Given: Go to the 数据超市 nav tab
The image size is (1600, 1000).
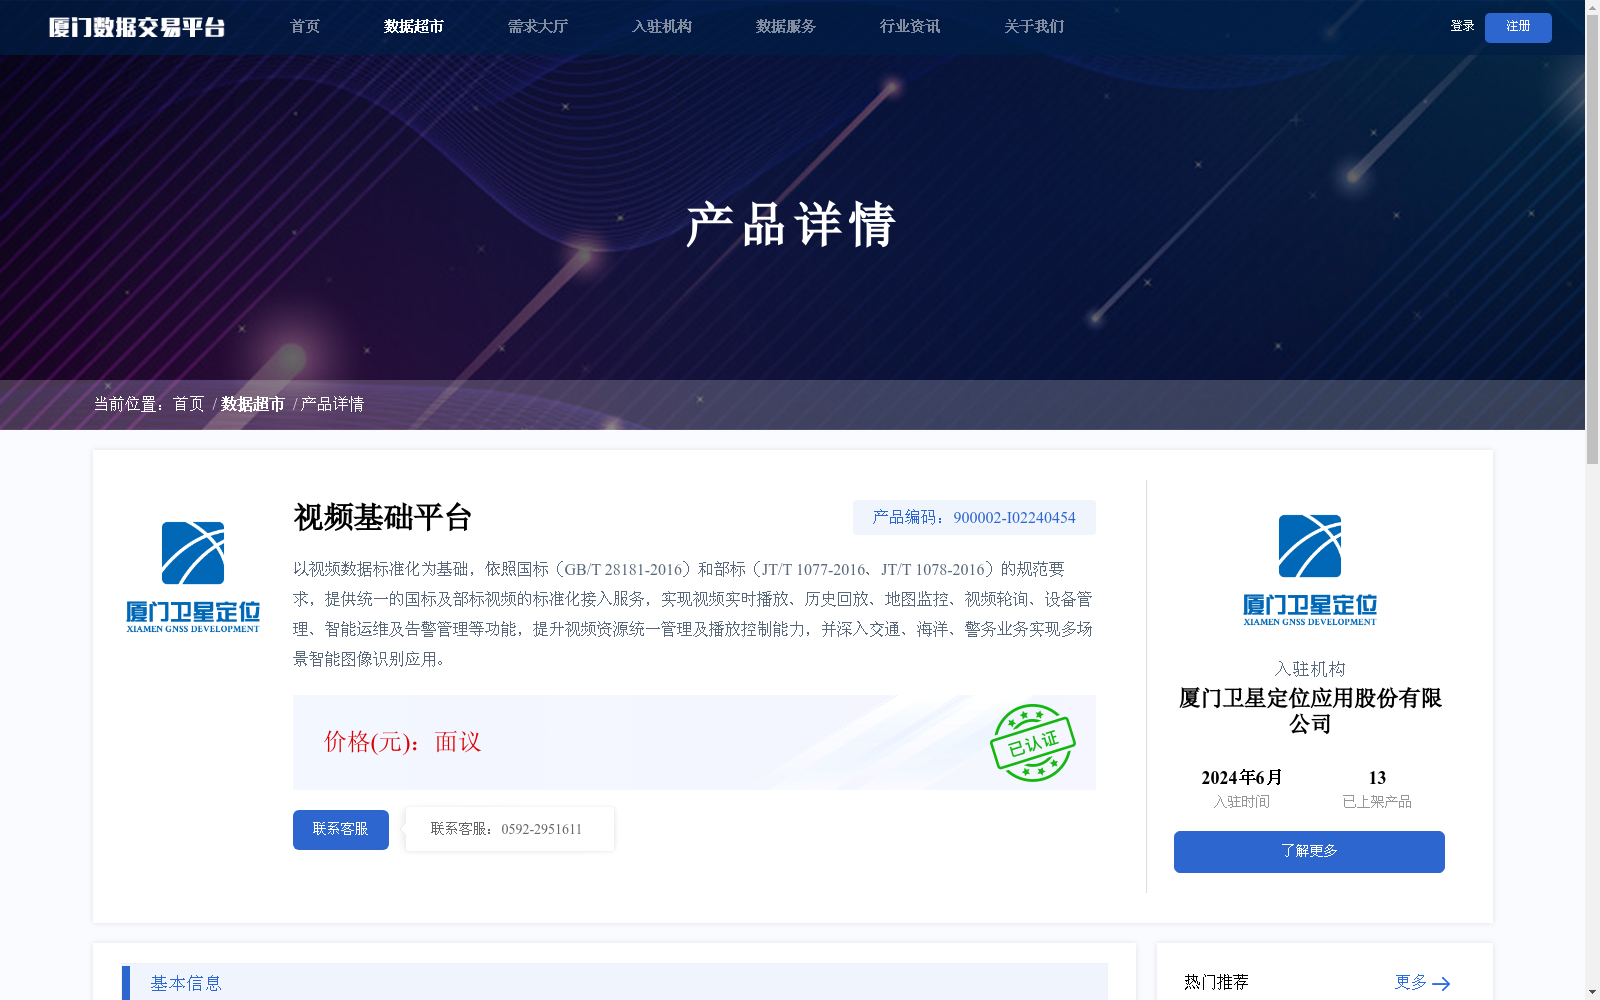Looking at the screenshot, I should point(414,27).
